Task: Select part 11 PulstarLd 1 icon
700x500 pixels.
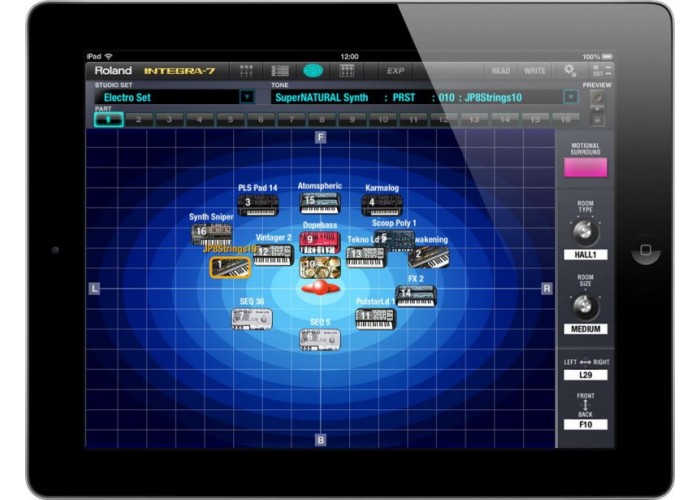Action: [x=376, y=319]
